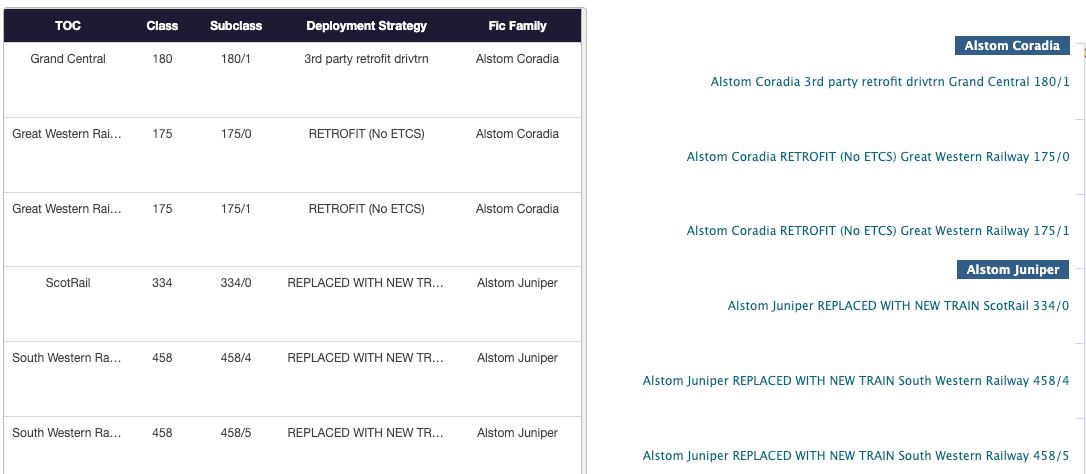This screenshot has height=474, width=1086.
Task: Select the 3rd party retrofit drivtrn cell
Action: (x=366, y=59)
